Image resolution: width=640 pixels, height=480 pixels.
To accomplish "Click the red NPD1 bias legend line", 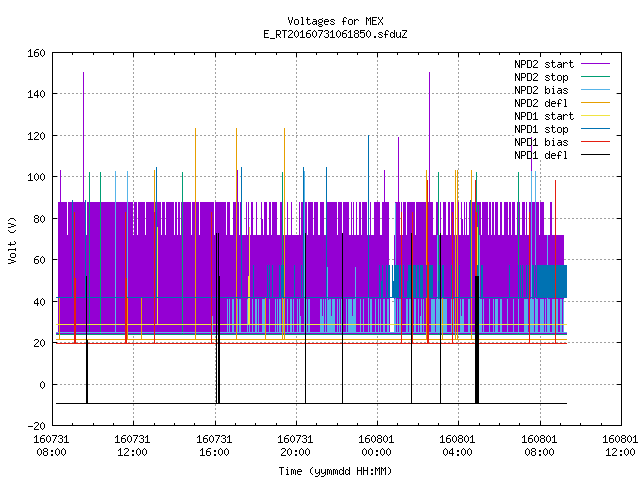I will pyautogui.click(x=596, y=142).
